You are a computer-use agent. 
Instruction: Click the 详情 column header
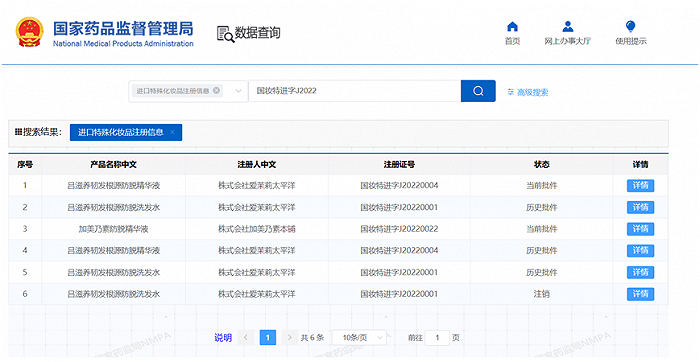640,165
